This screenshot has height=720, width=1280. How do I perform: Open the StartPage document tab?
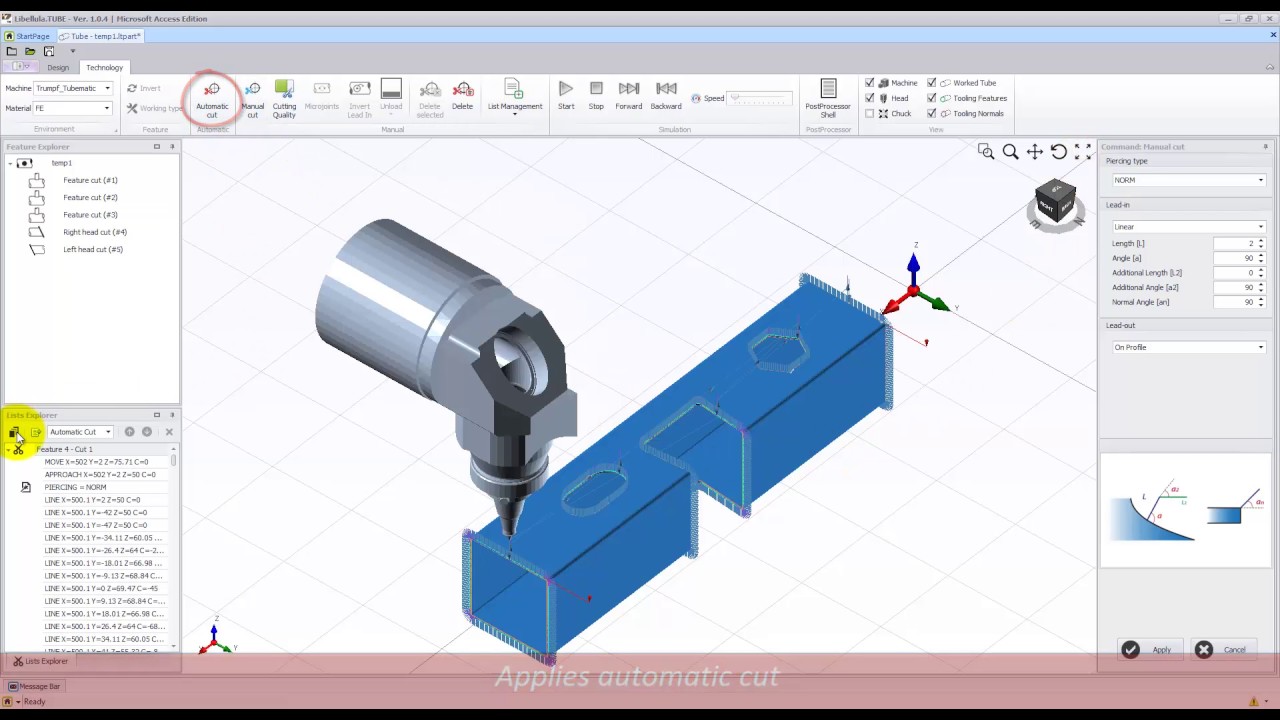tap(27, 36)
